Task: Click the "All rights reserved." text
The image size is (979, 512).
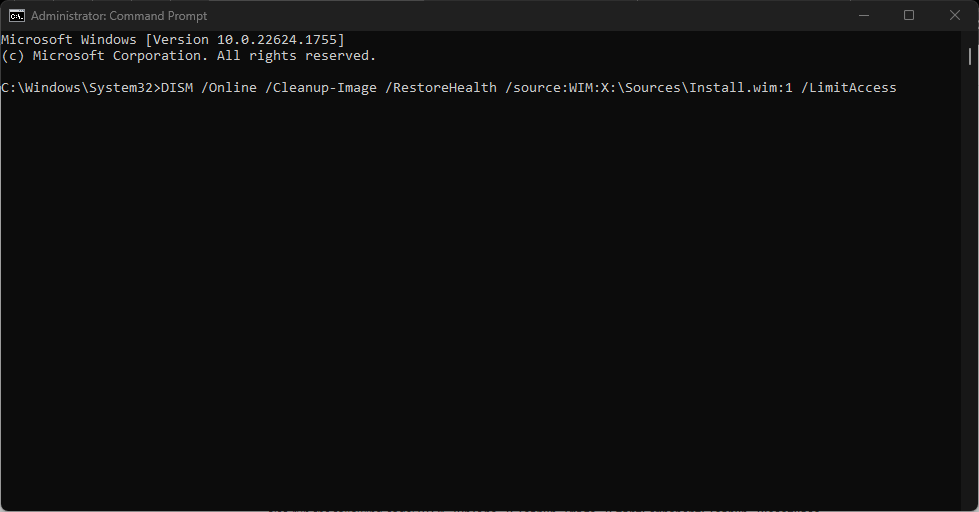Action: pos(296,56)
